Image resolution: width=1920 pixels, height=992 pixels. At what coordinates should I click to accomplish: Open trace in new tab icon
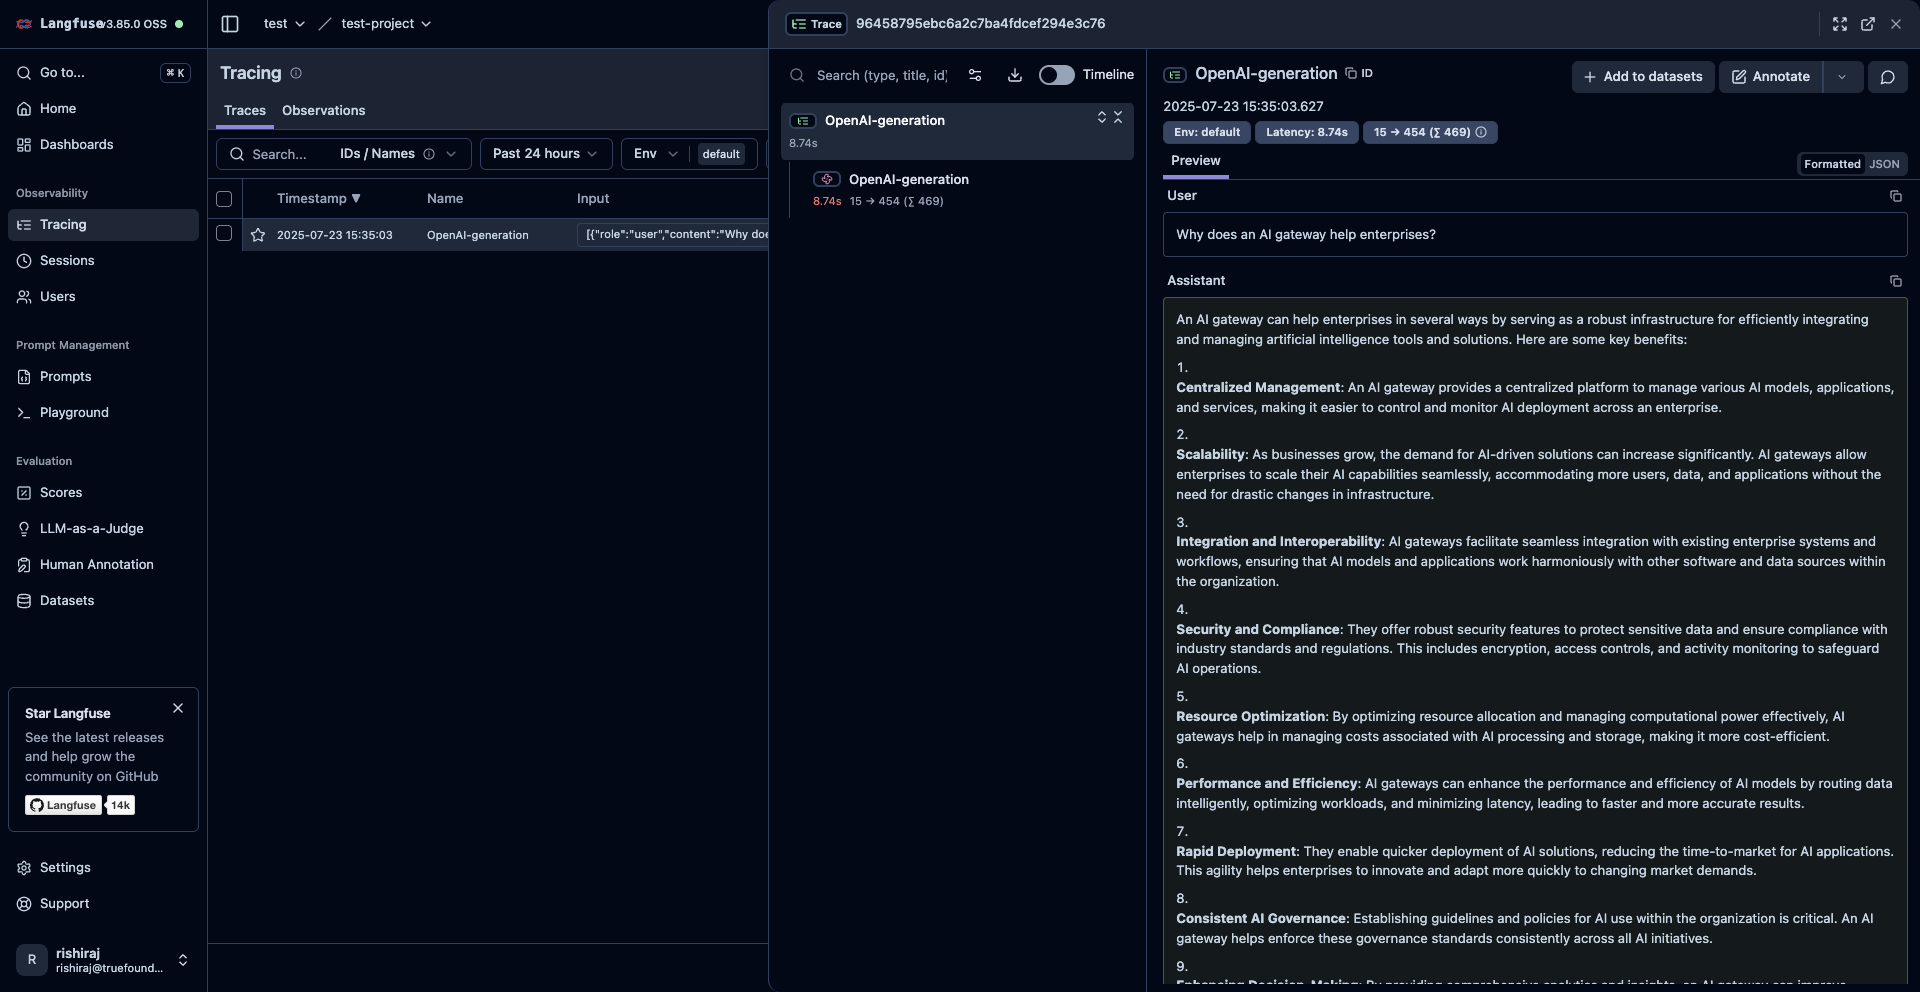(x=1867, y=24)
